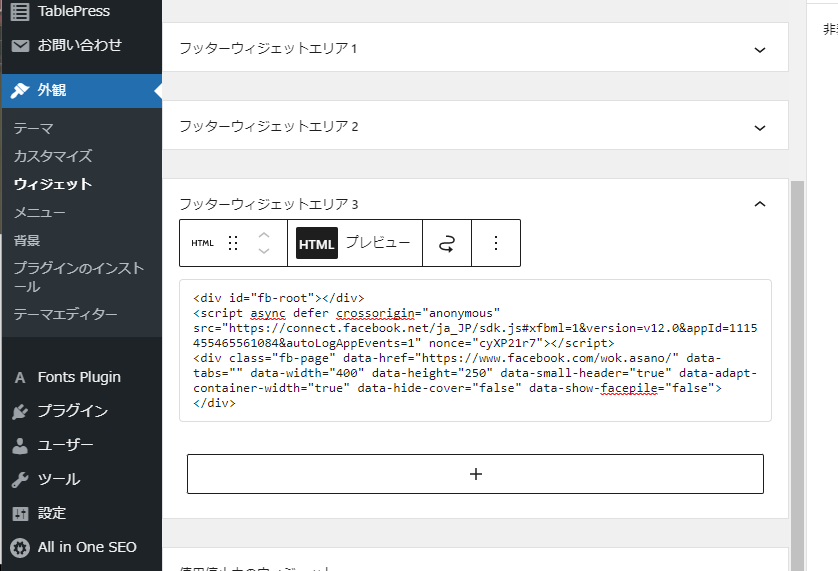Screen dimensions: 838x571
Task: Expand フッターウィジェットエリア 1 chevron
Action: [x=759, y=50]
